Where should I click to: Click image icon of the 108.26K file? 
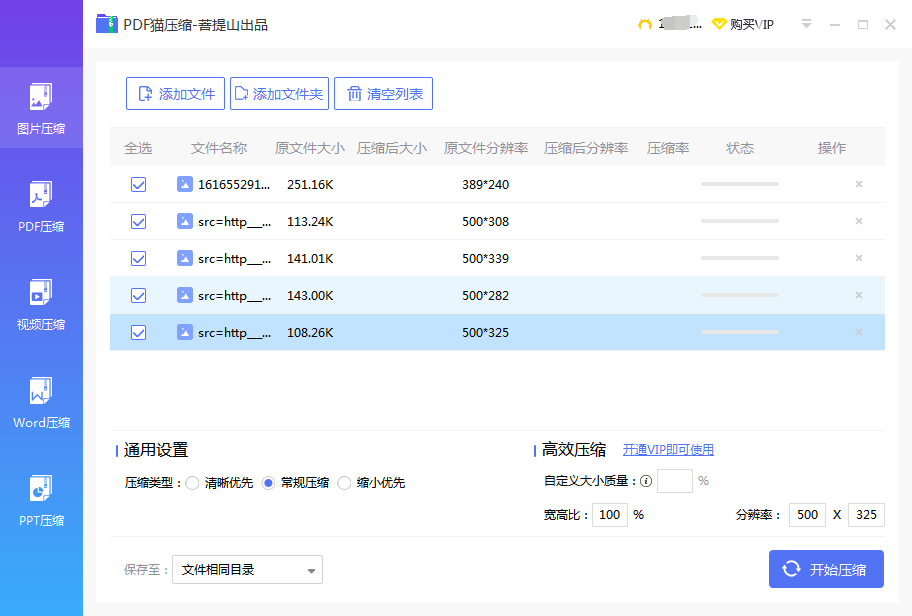click(x=184, y=332)
